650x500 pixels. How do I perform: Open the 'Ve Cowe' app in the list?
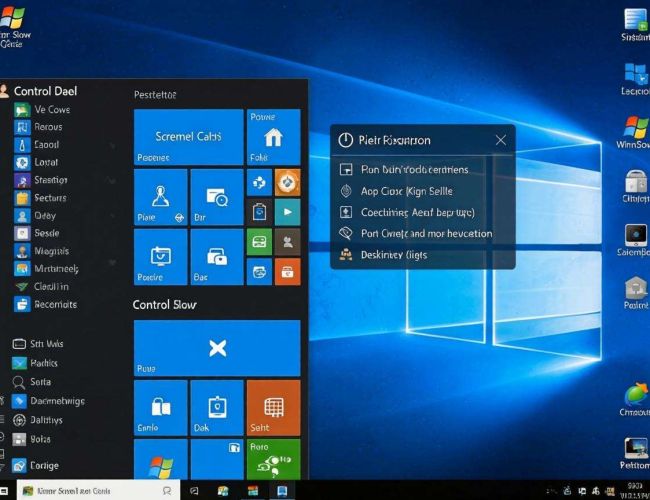42,109
